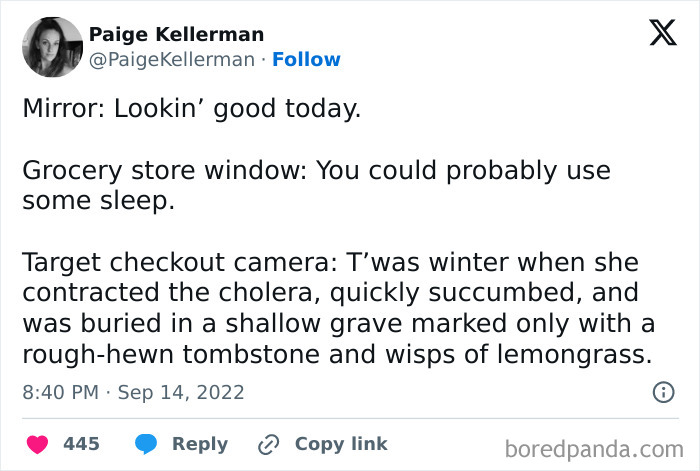The image size is (700, 471).
Task: Click the words 'wisps of lemongrass'
Action: tap(518, 354)
